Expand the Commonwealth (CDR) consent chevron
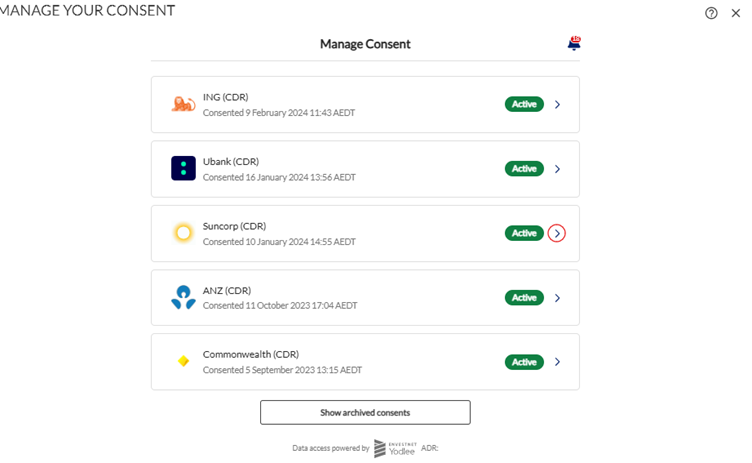This screenshot has width=752, height=463. (557, 362)
